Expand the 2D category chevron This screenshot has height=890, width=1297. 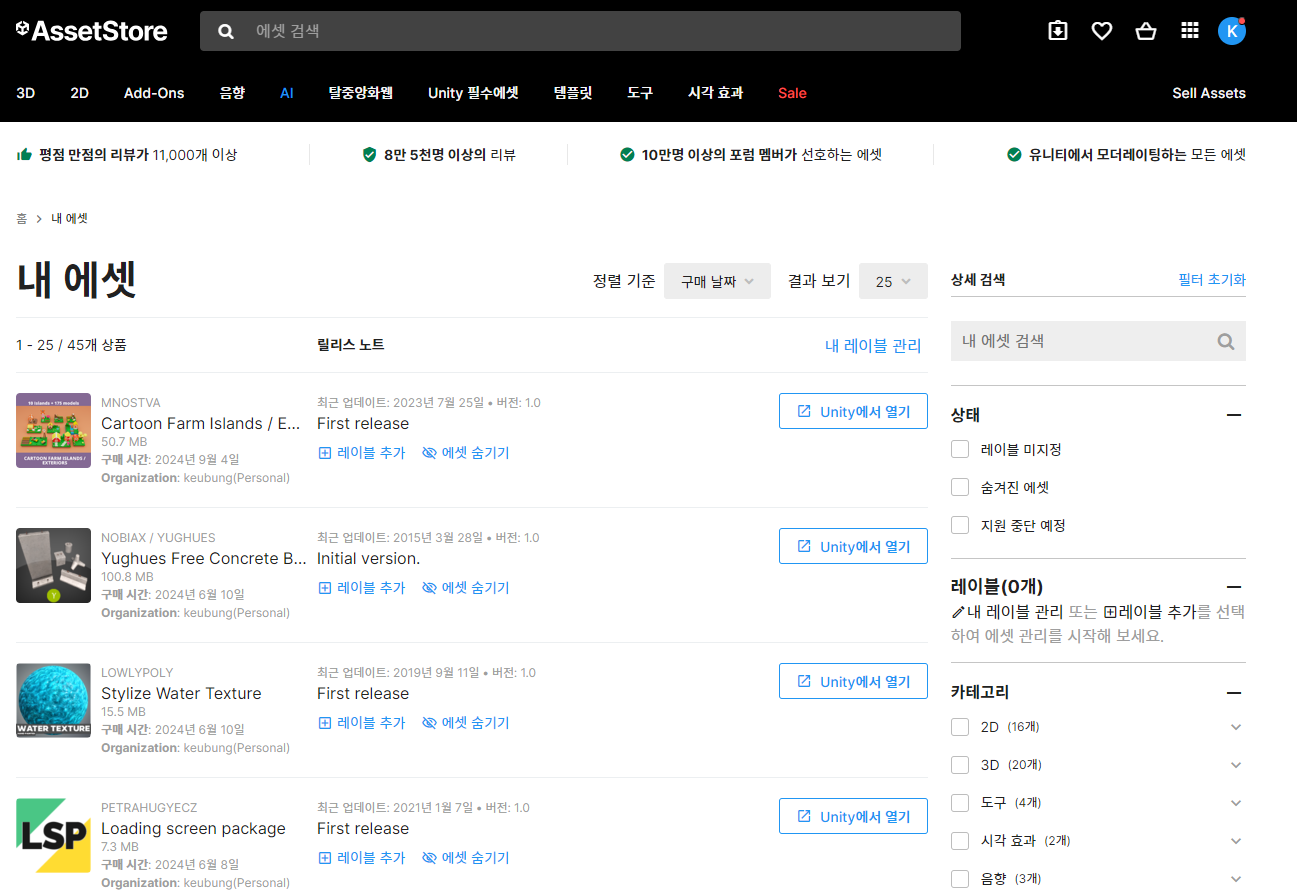[1236, 727]
